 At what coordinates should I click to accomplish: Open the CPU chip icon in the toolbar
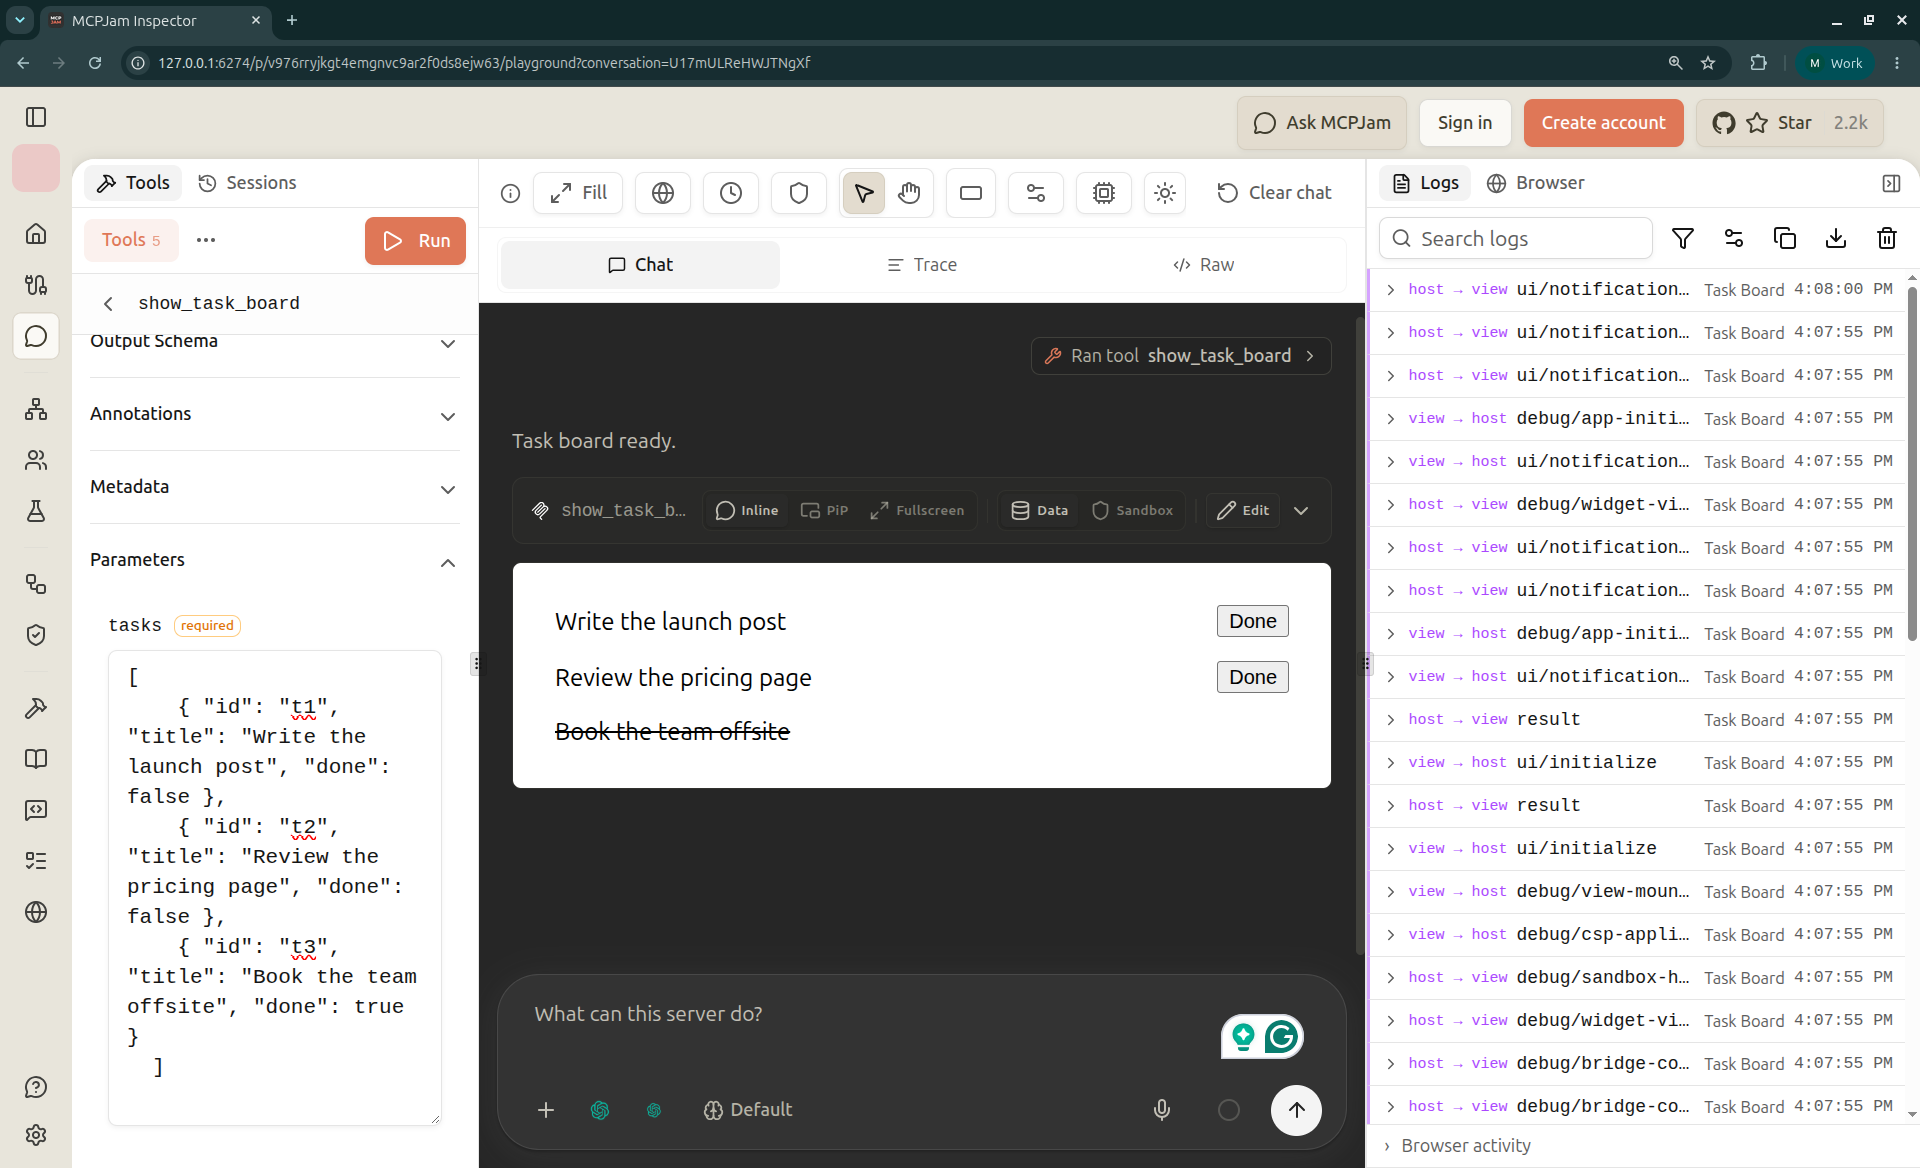(x=1104, y=193)
